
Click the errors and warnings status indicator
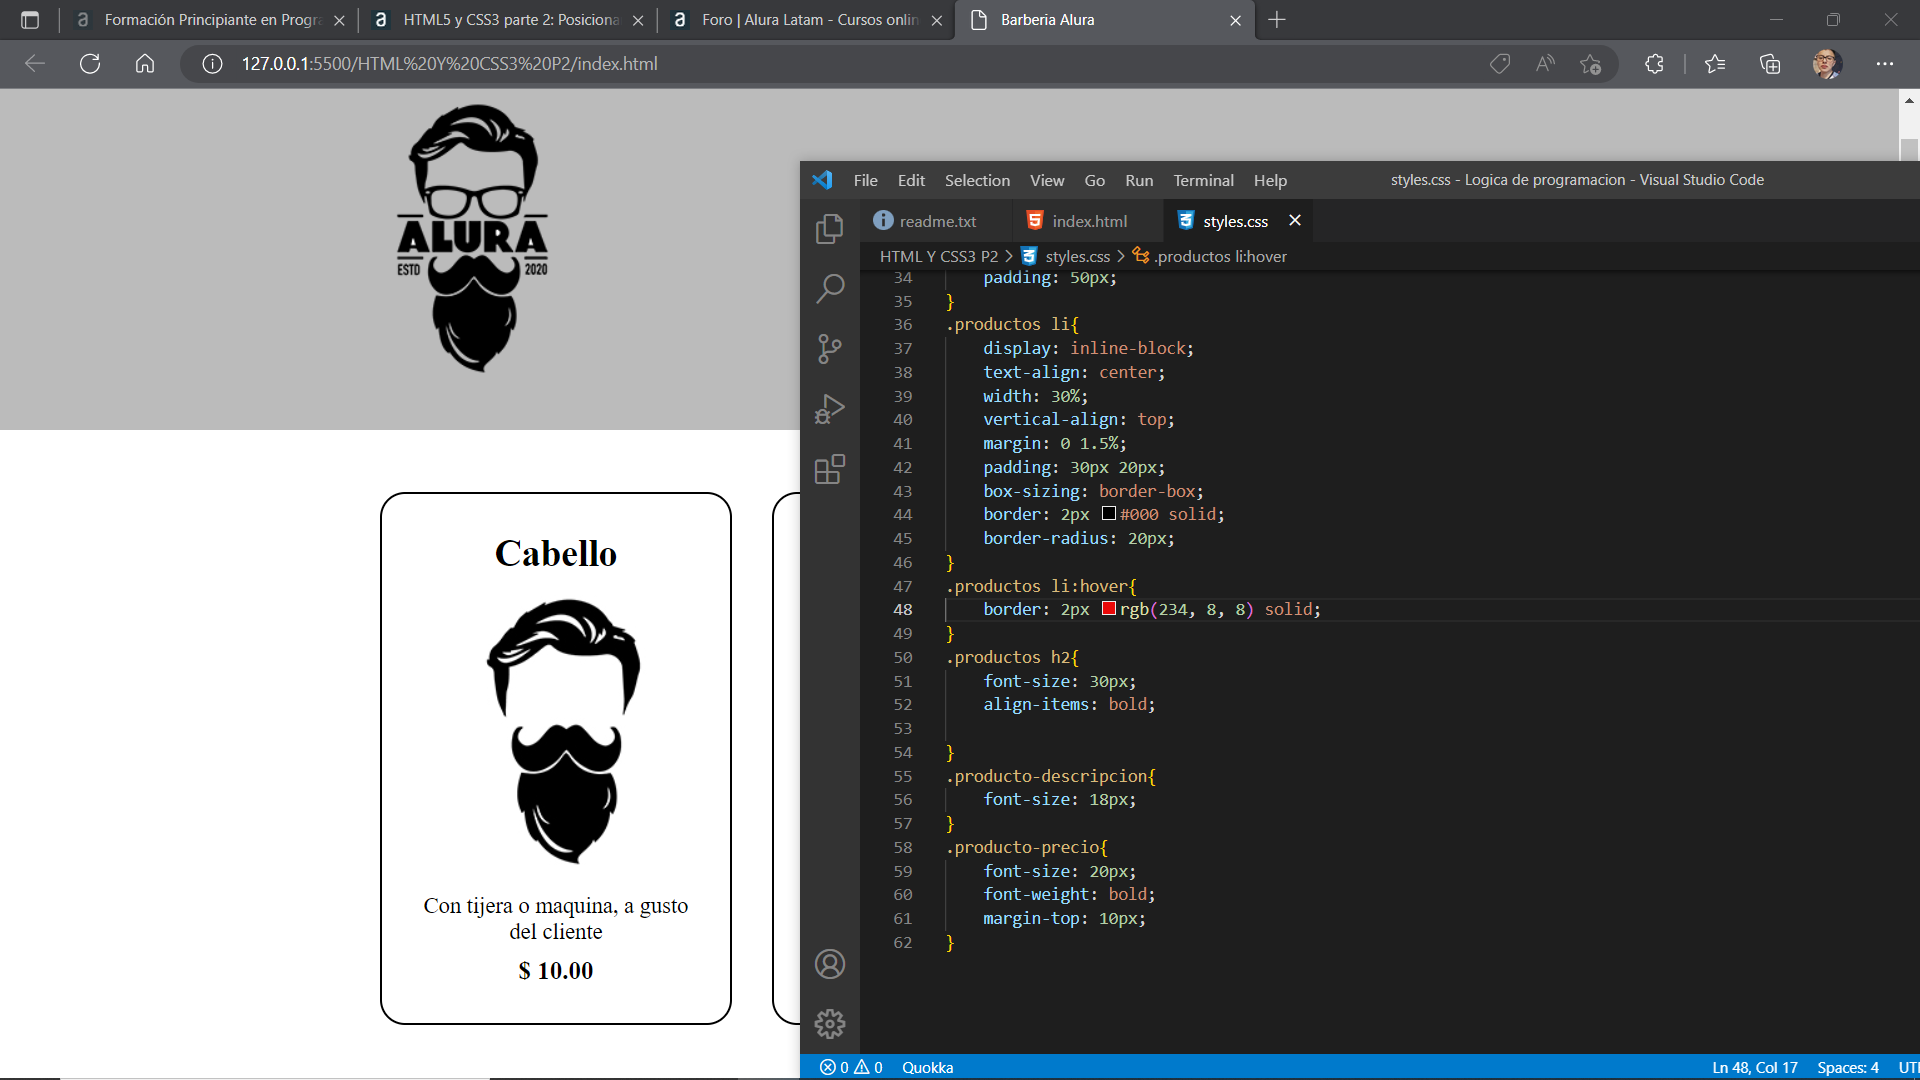[851, 1067]
